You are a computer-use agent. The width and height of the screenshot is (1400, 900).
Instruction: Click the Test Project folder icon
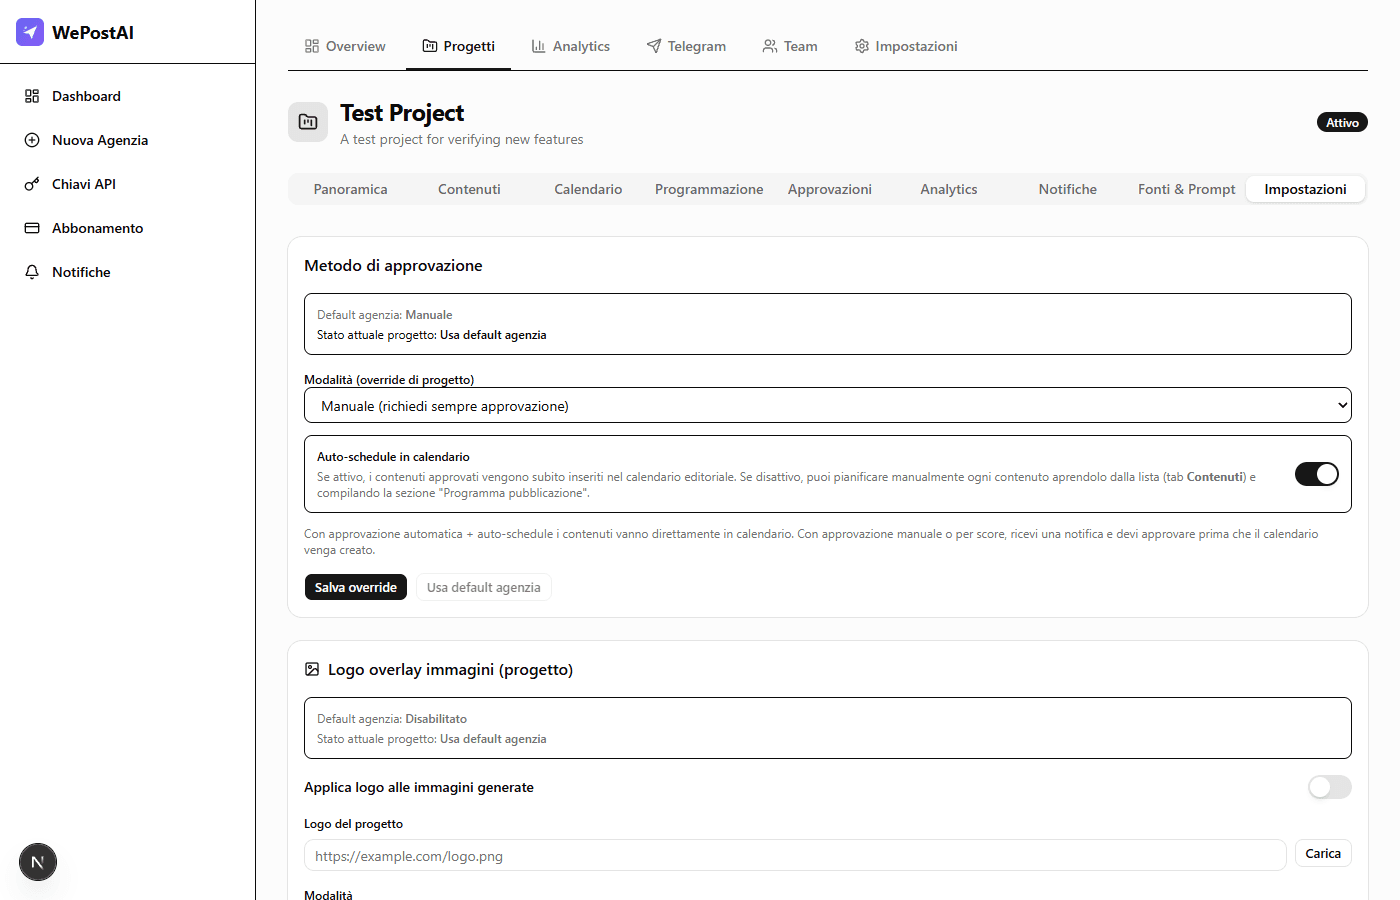pyautogui.click(x=307, y=121)
